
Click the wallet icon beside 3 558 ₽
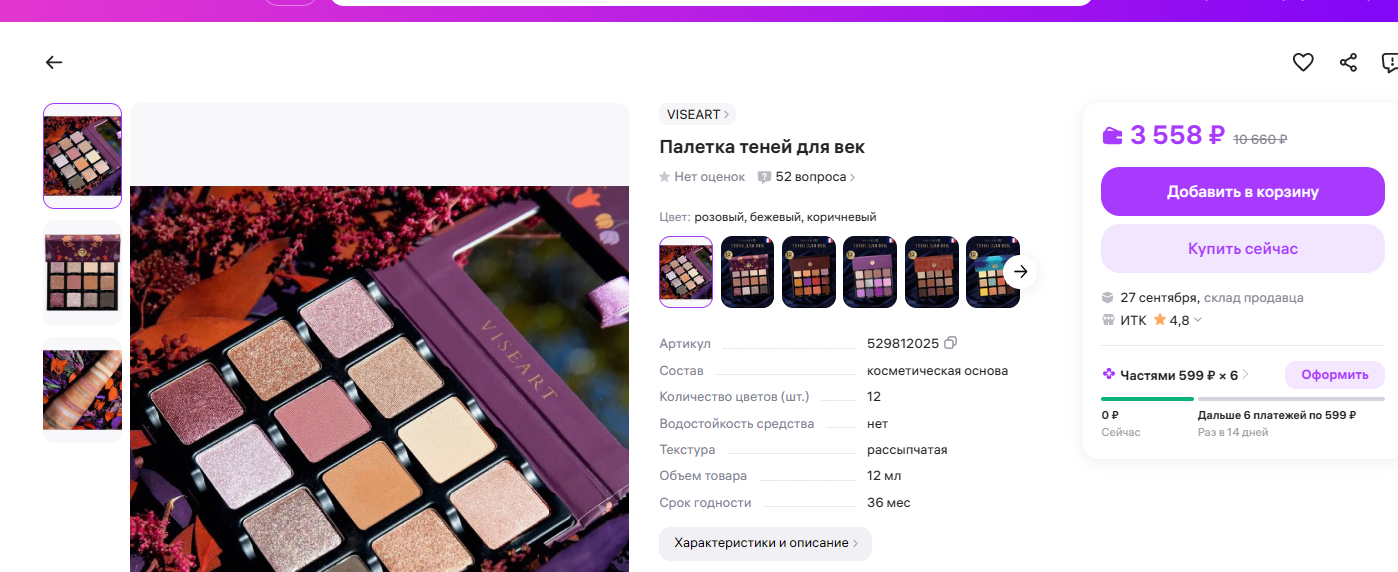click(1112, 135)
